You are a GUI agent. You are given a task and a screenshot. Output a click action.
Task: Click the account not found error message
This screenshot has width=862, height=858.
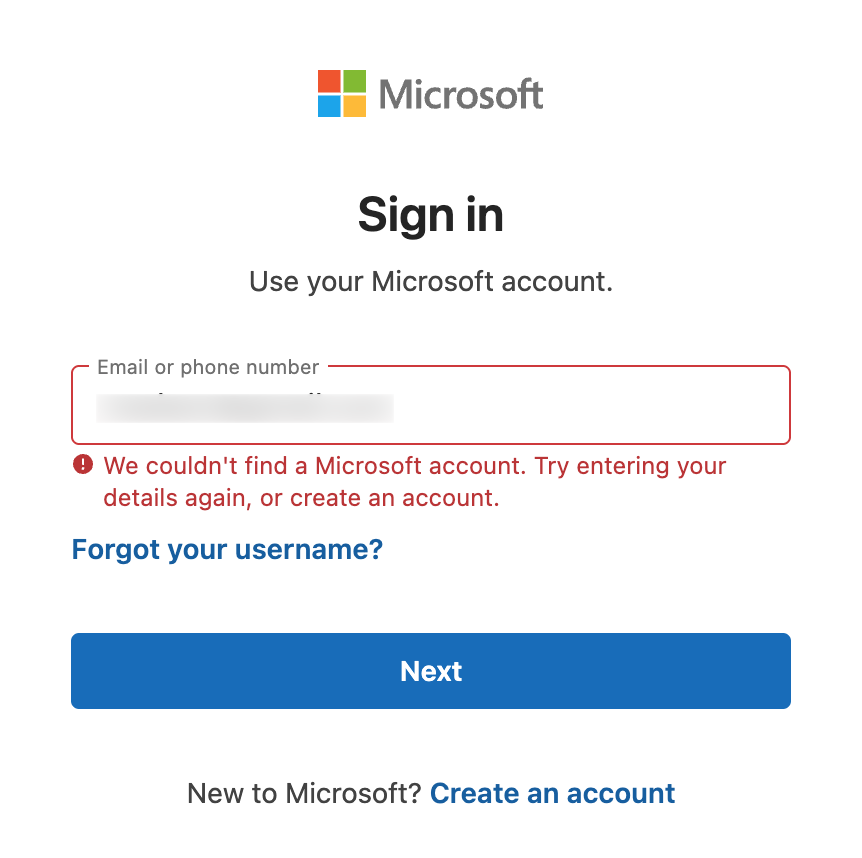[414, 481]
